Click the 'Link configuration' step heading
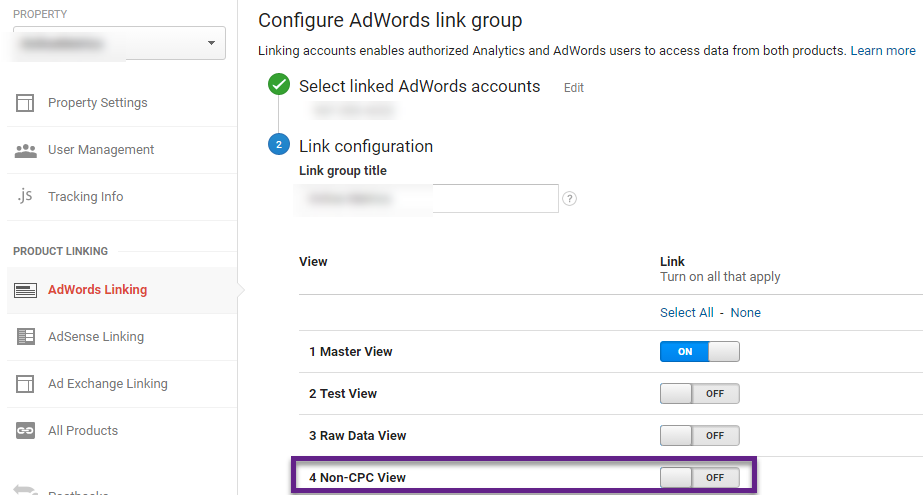 coord(366,146)
